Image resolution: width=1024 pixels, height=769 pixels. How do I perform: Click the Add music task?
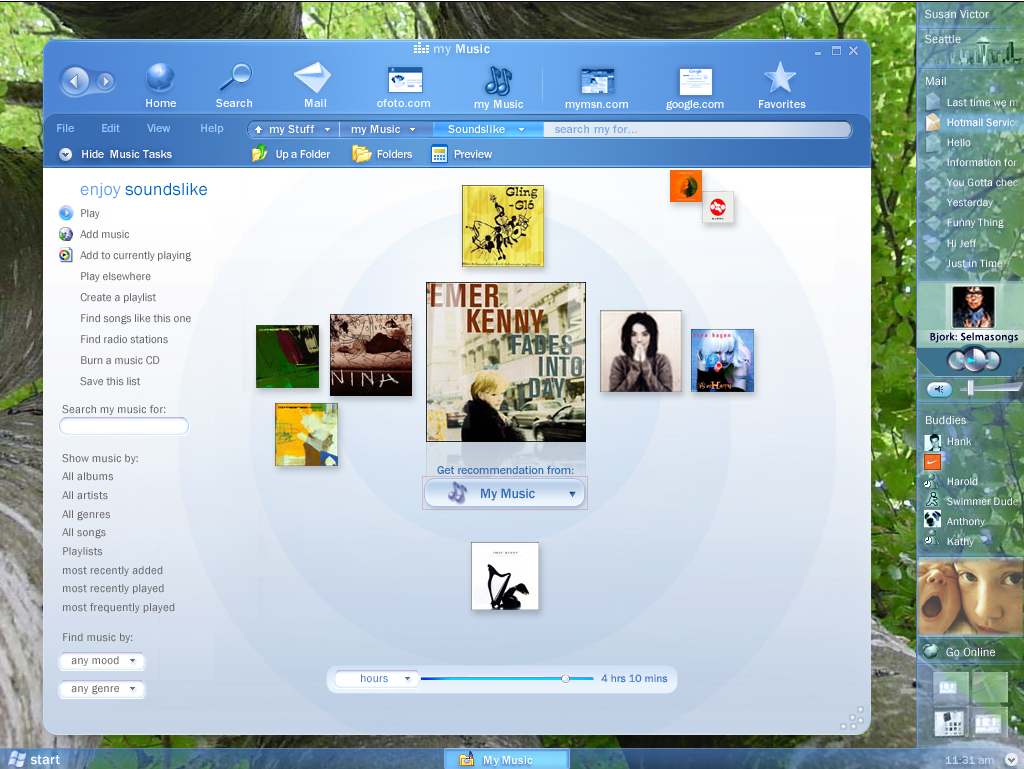[x=104, y=234]
